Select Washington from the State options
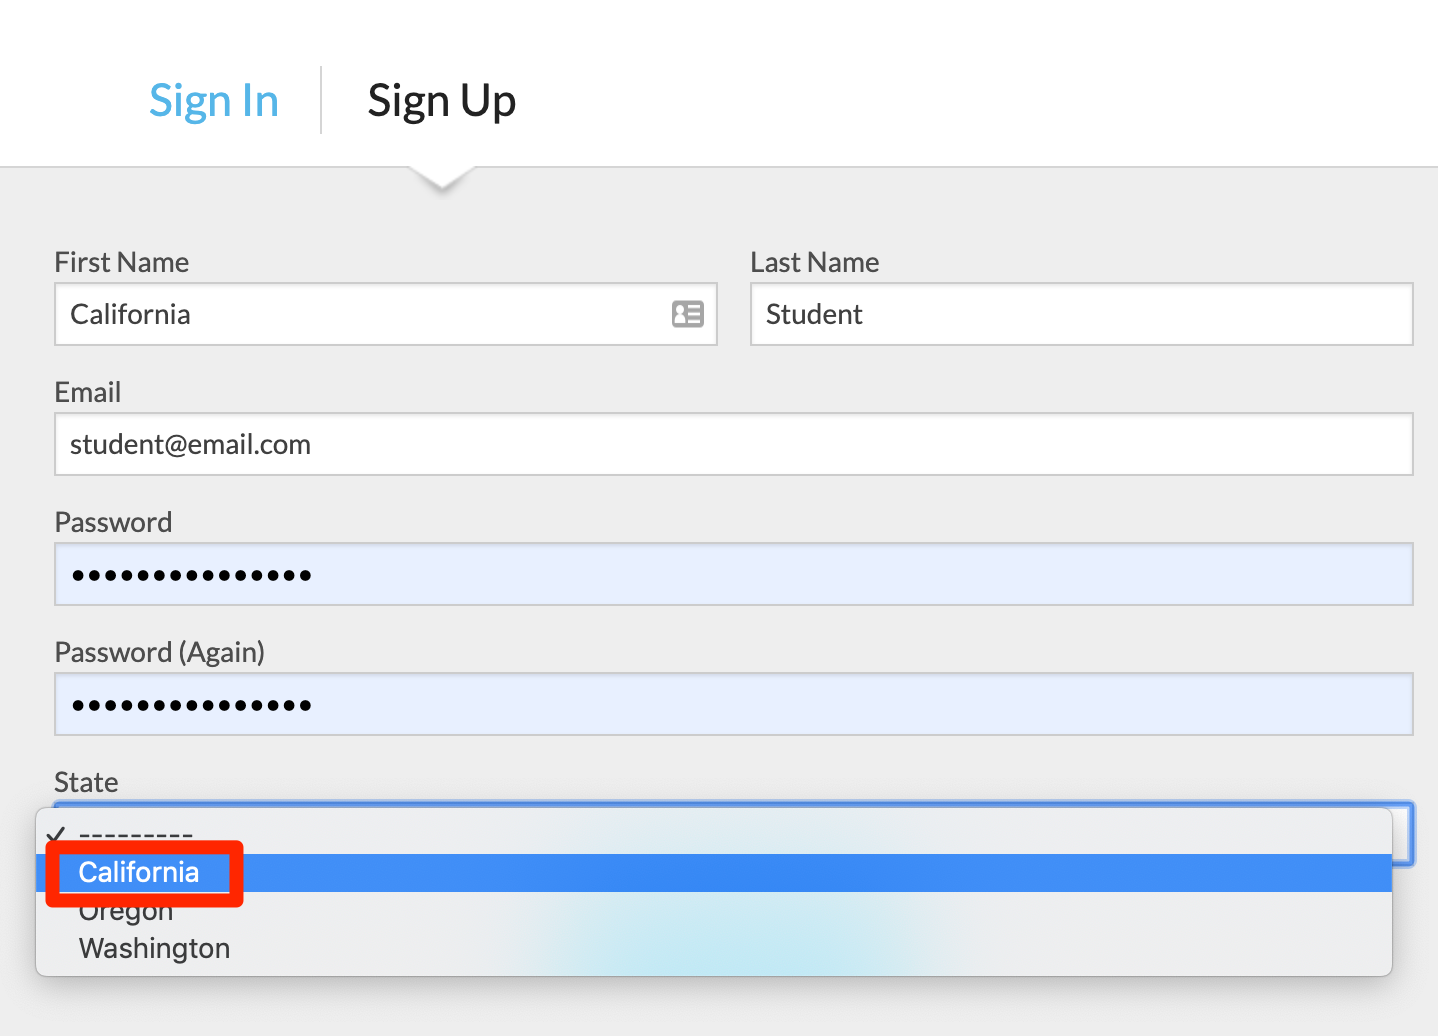The height and width of the screenshot is (1036, 1438). [714, 948]
